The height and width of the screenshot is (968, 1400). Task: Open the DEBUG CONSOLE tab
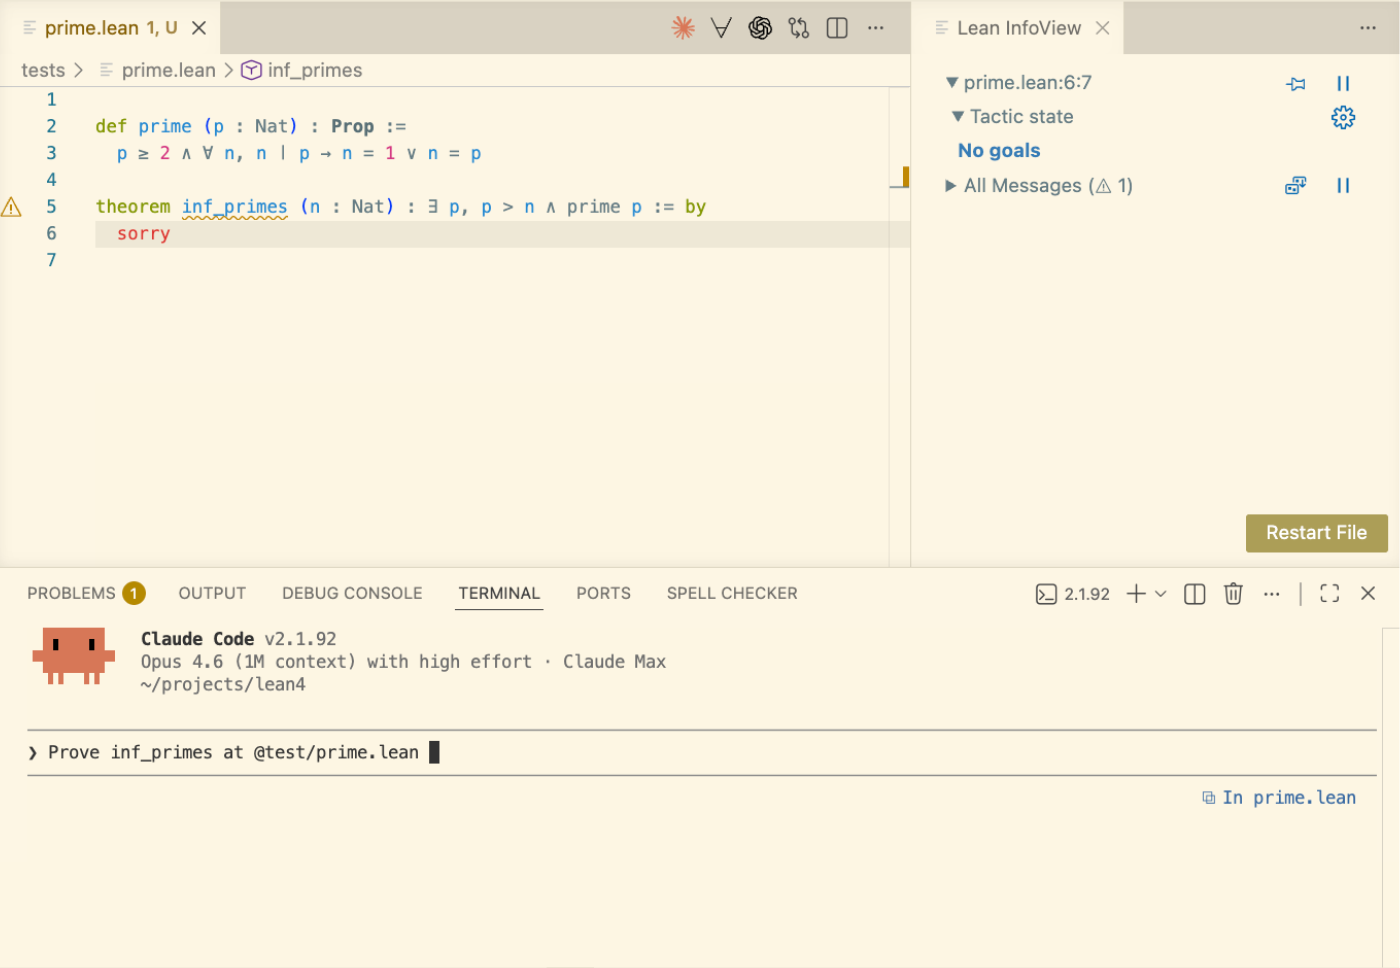click(x=352, y=594)
